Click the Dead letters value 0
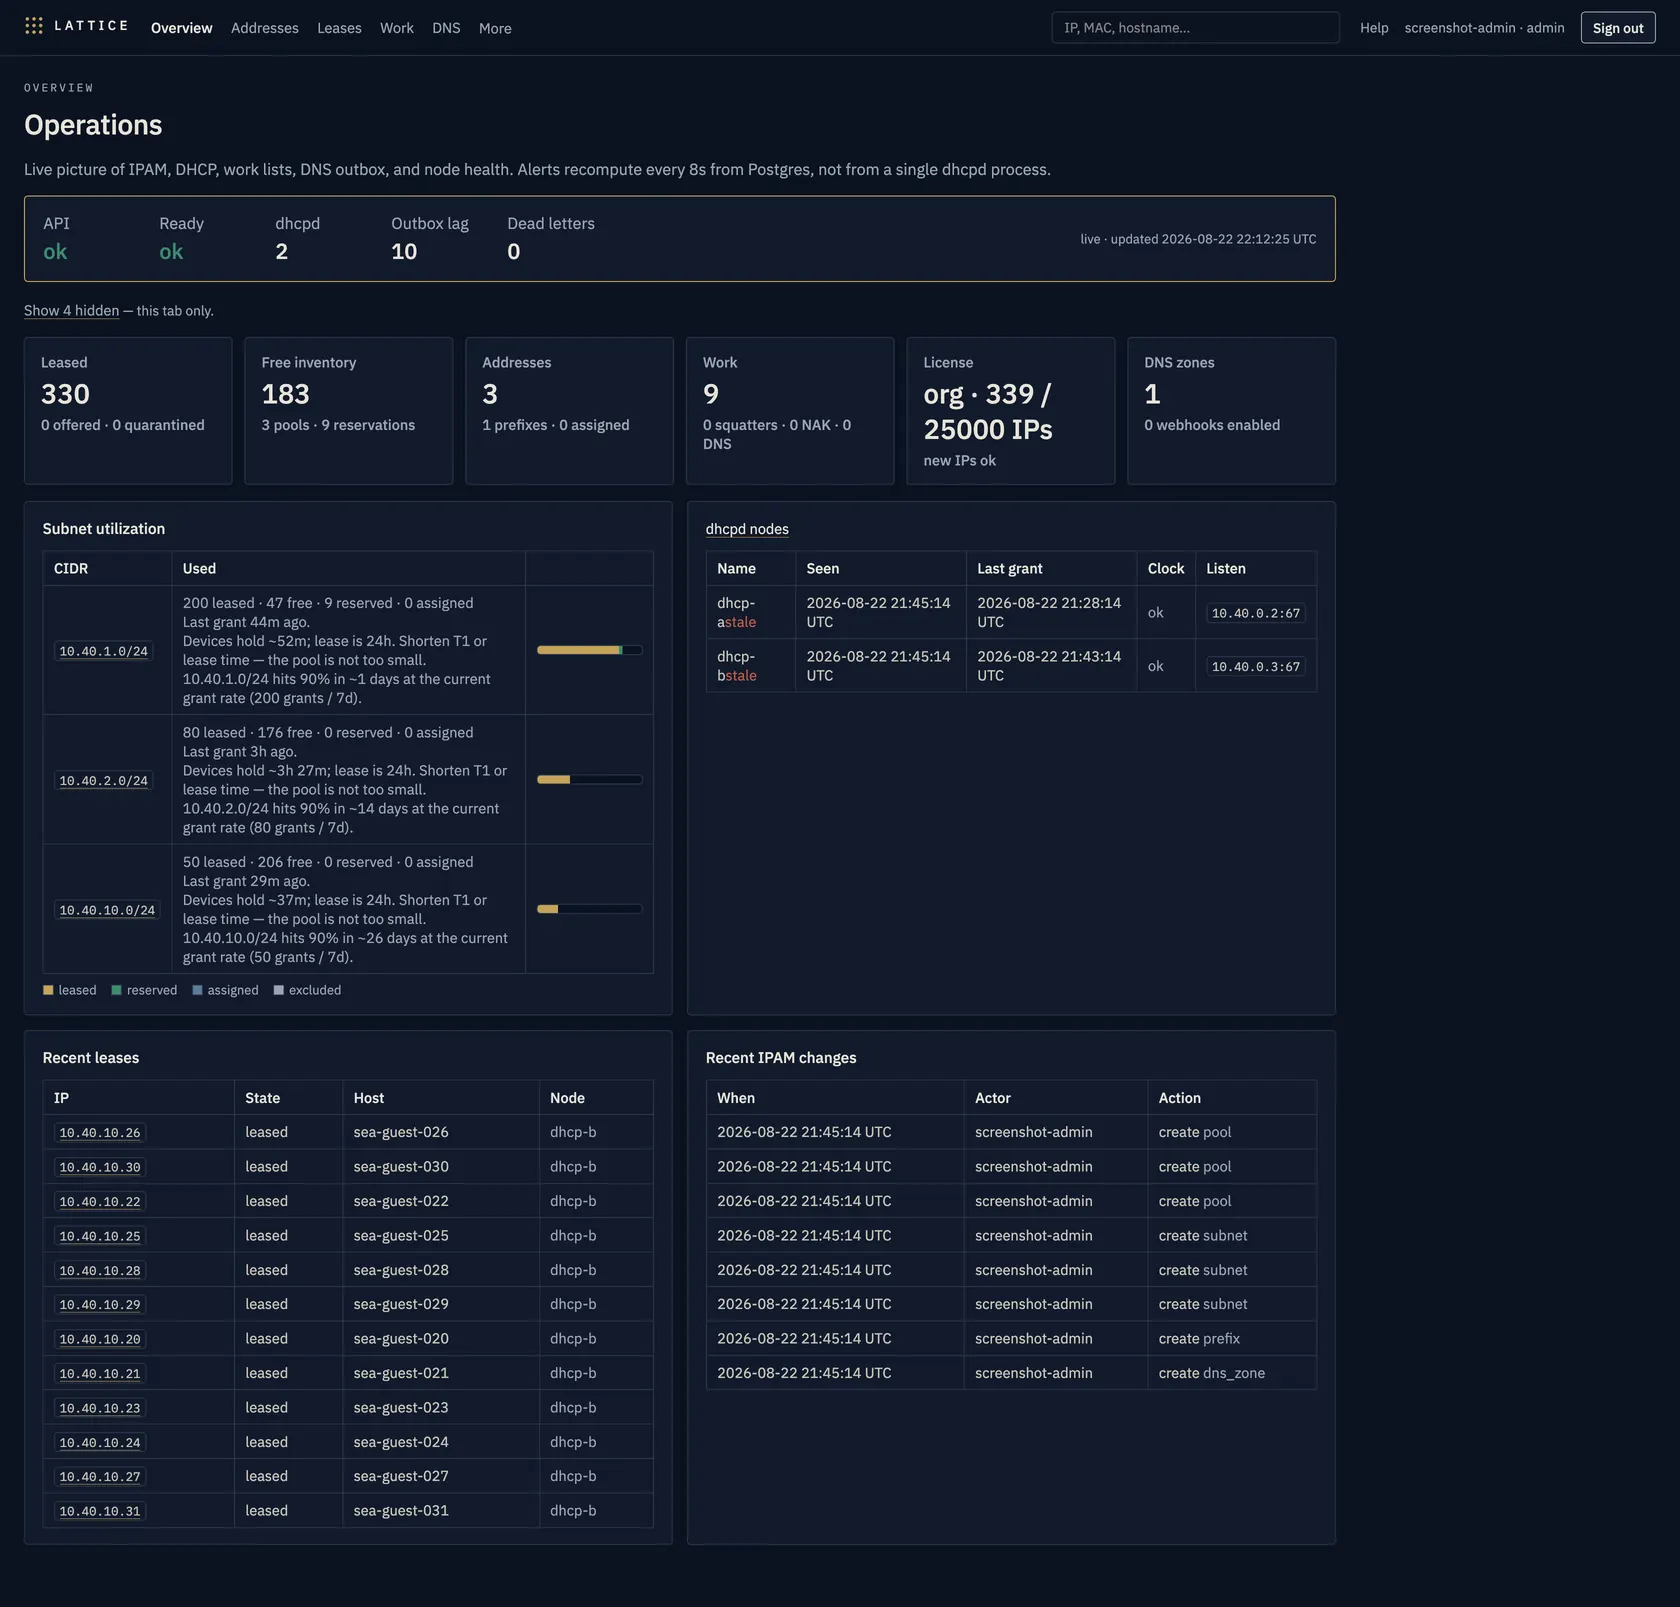 (513, 252)
